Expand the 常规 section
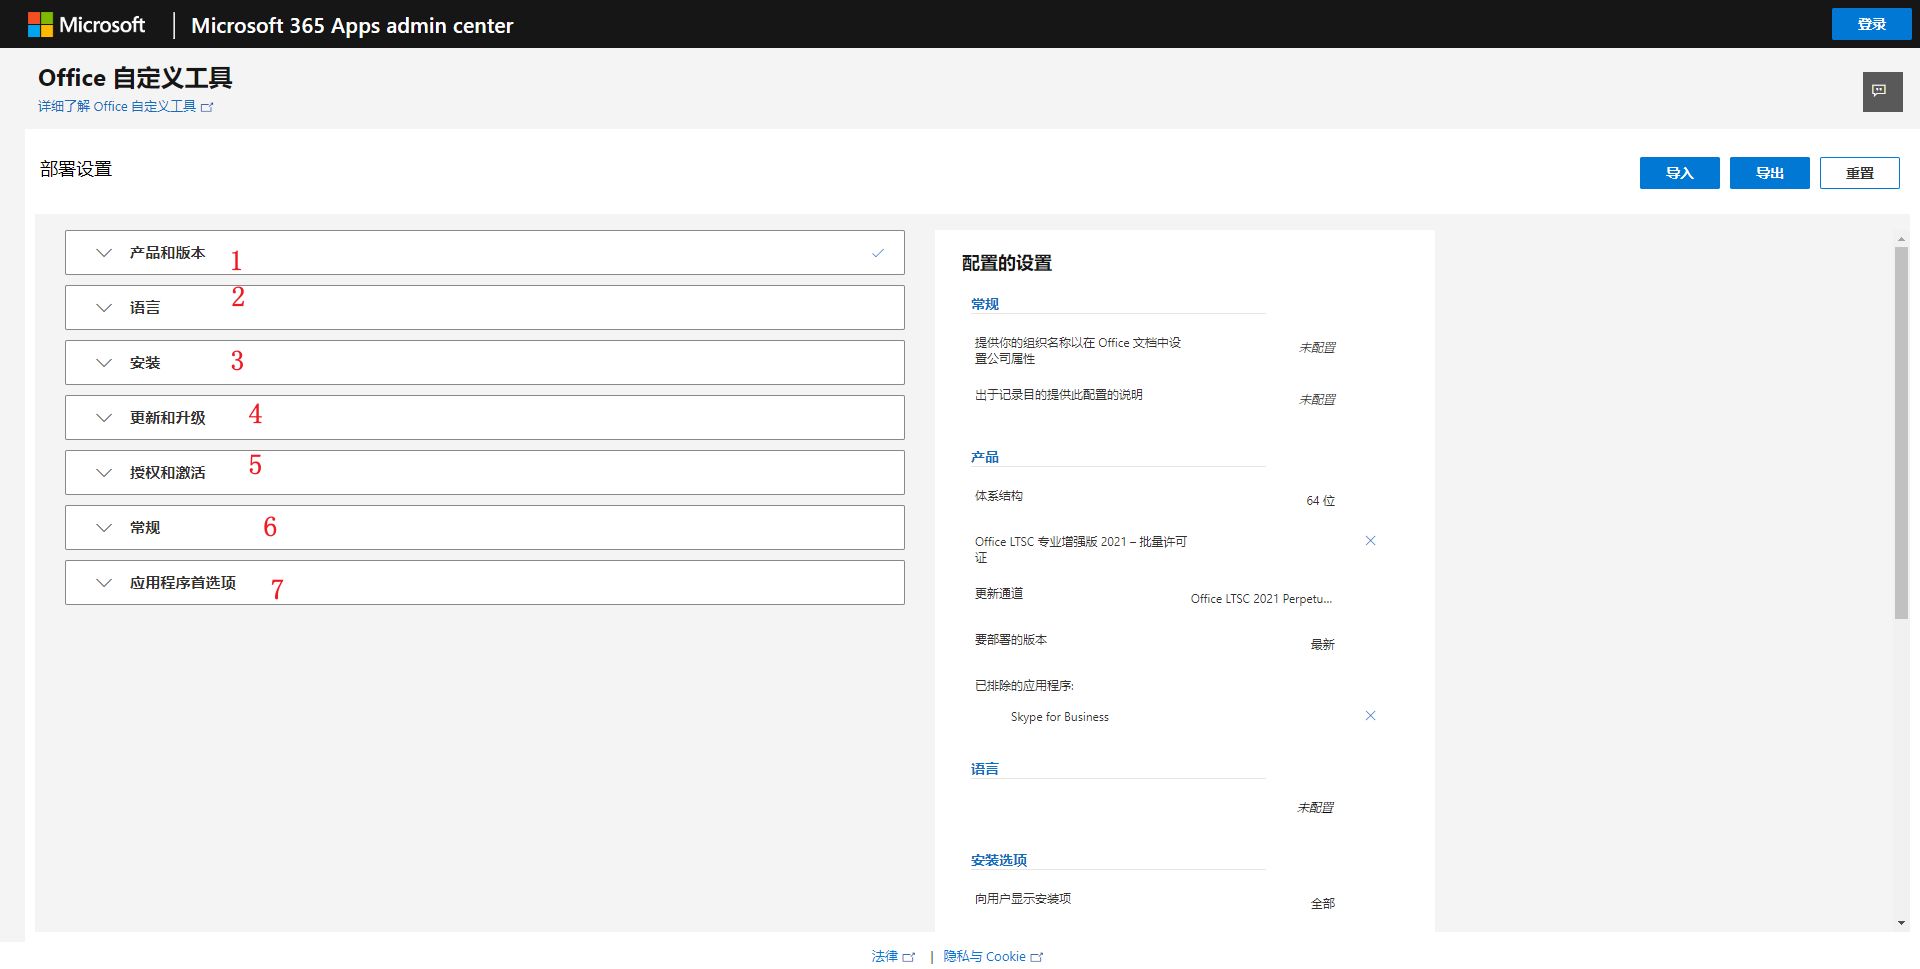The image size is (1920, 969). [x=485, y=528]
